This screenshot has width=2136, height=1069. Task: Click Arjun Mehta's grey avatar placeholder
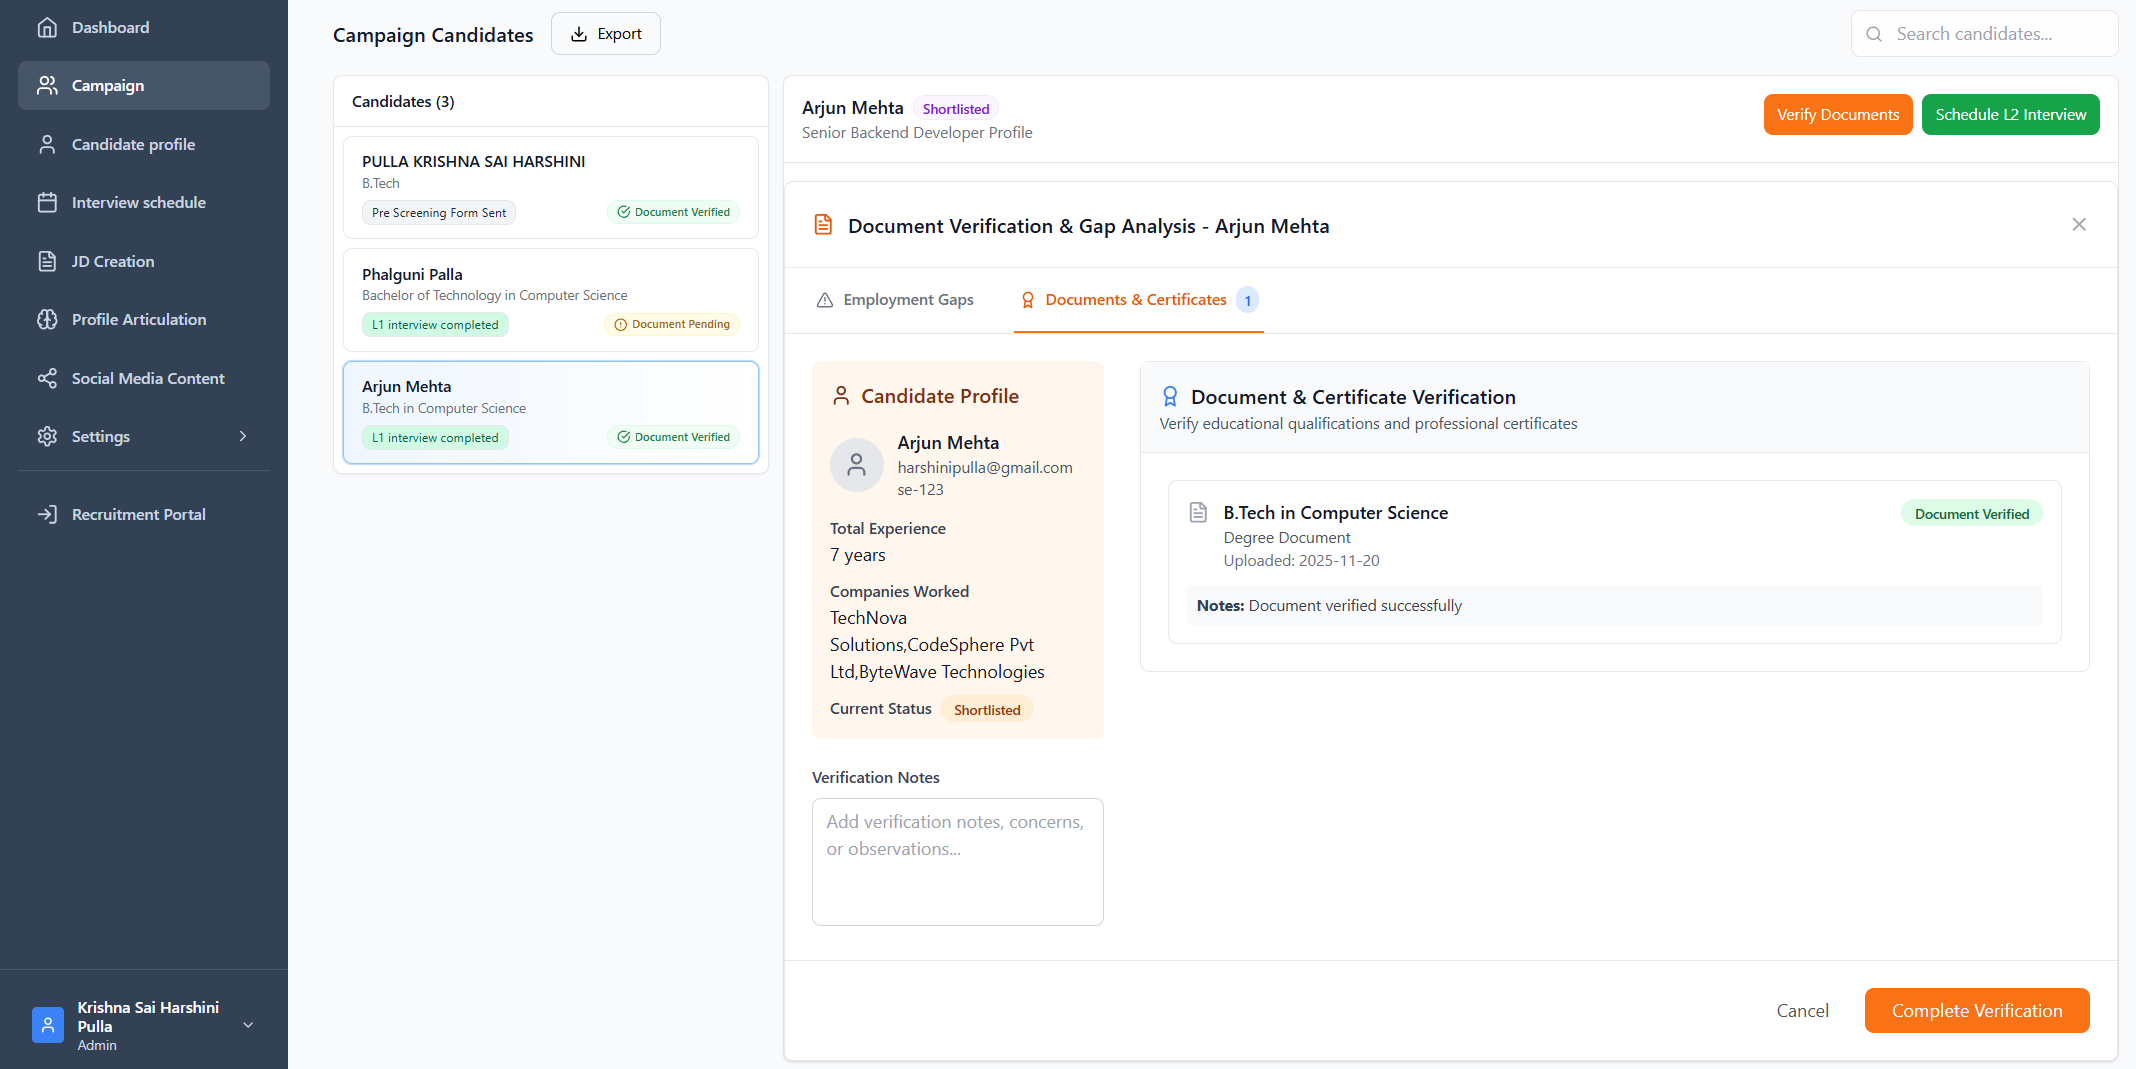point(857,465)
